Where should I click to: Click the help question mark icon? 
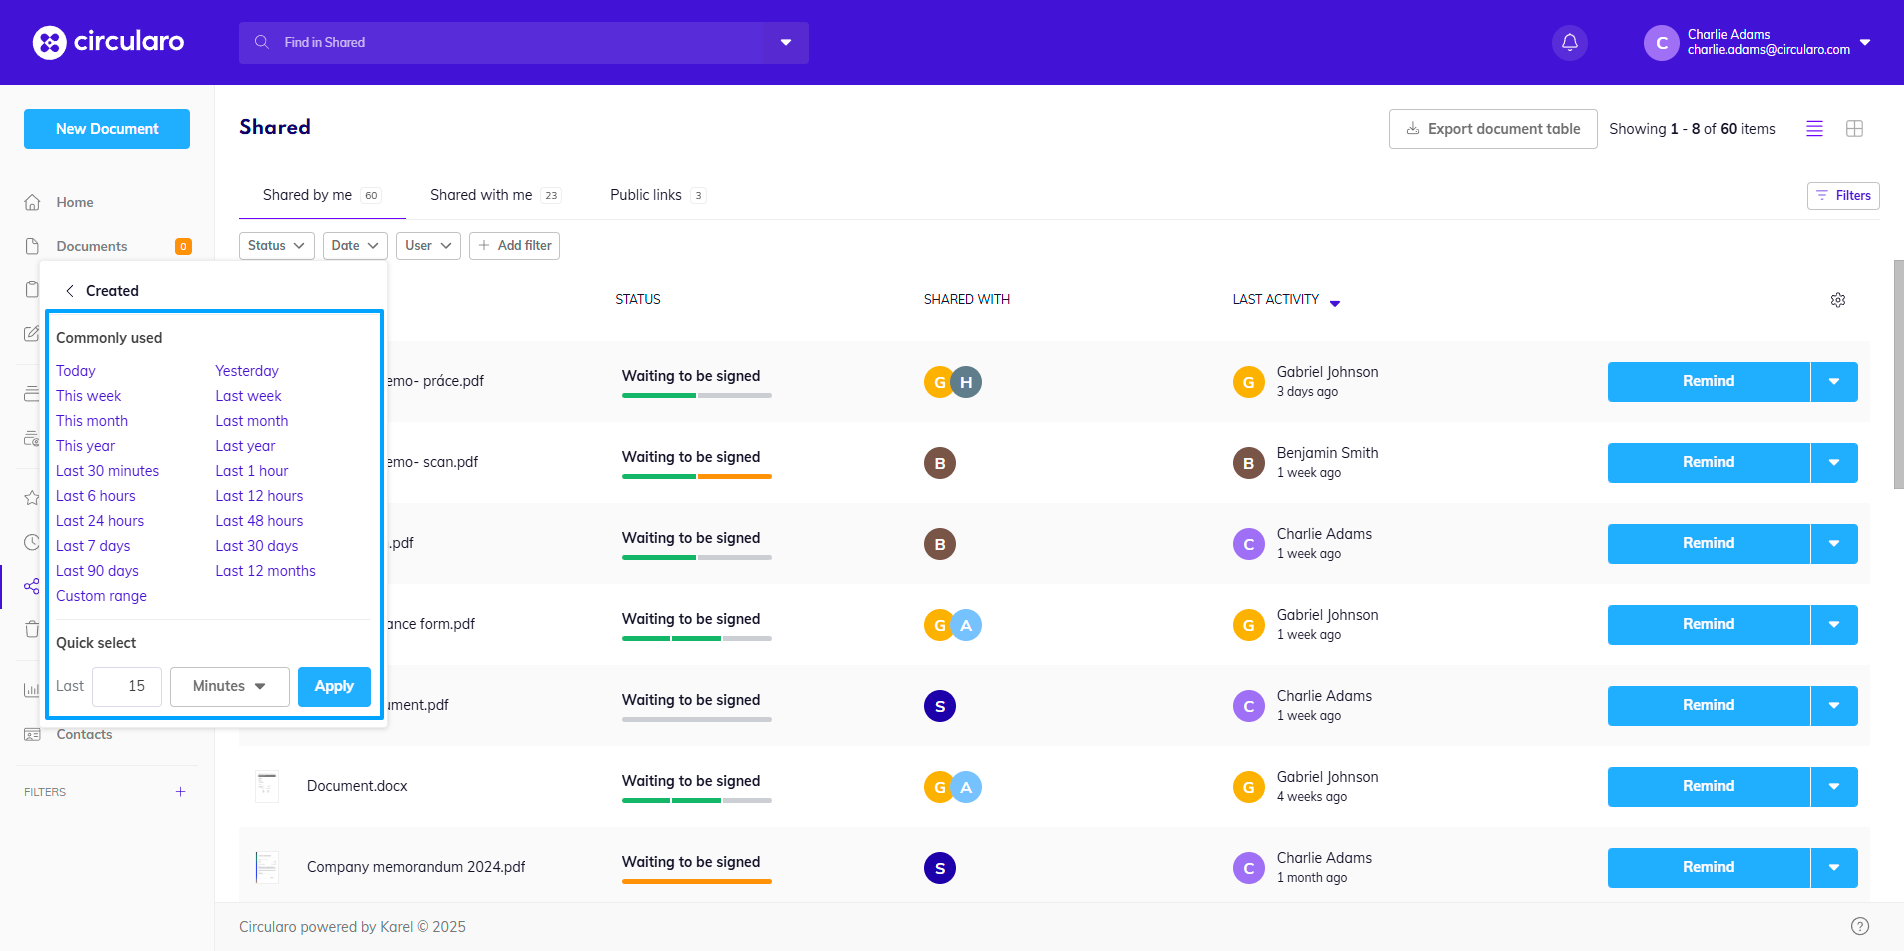pyautogui.click(x=1859, y=926)
